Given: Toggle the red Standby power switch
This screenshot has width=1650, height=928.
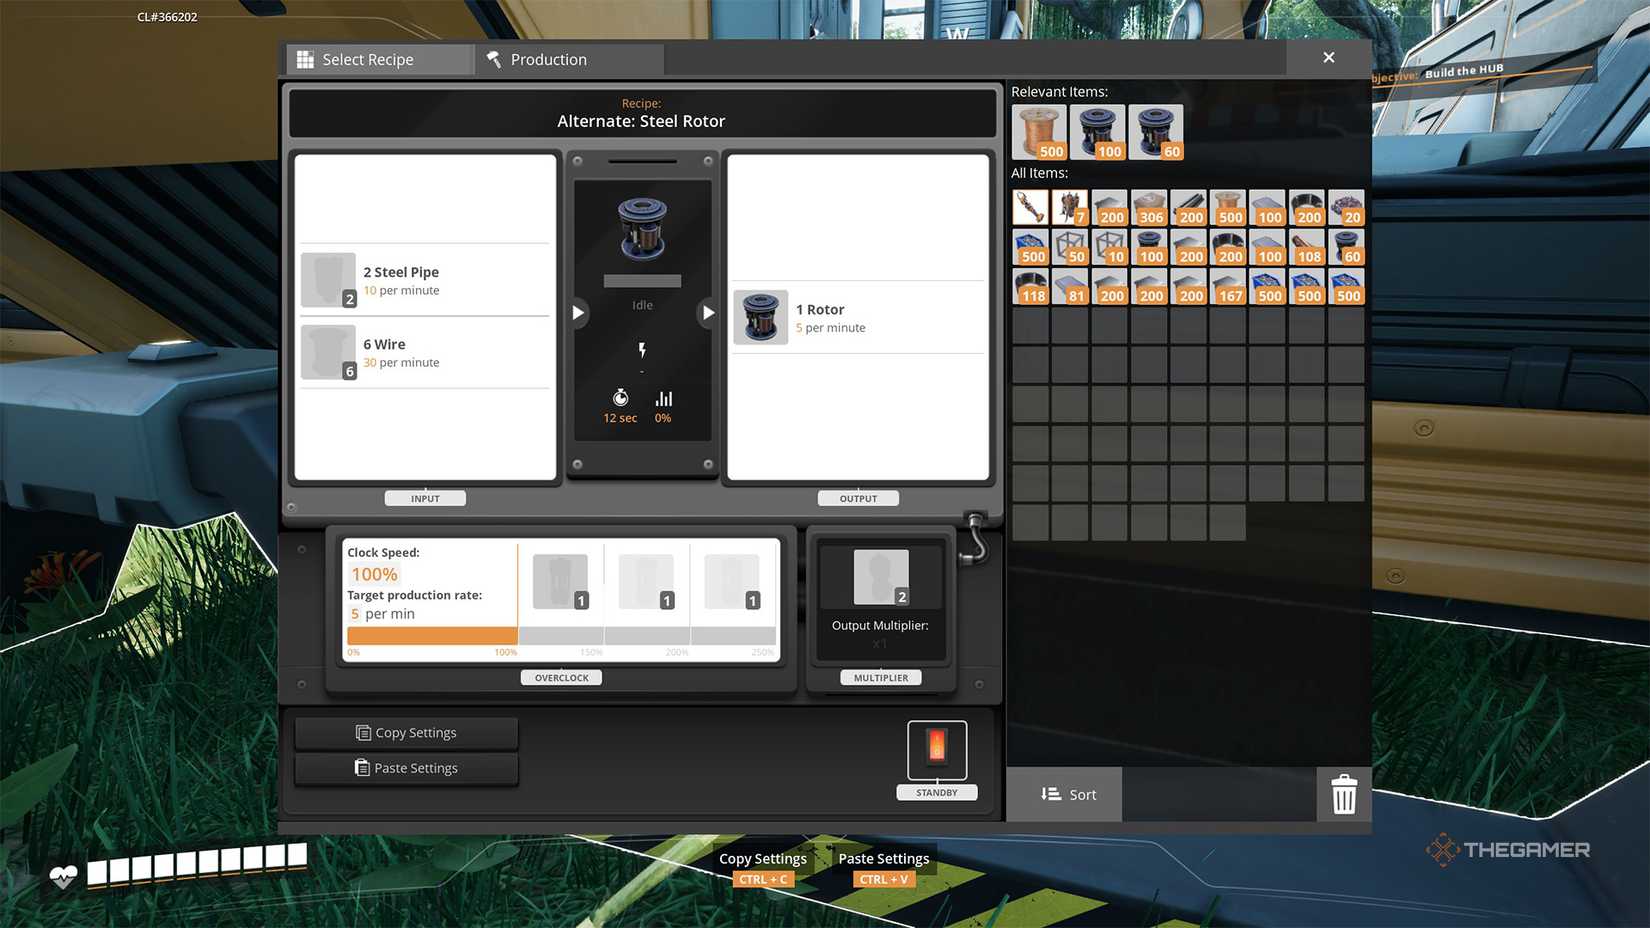Looking at the screenshot, I should 937,749.
